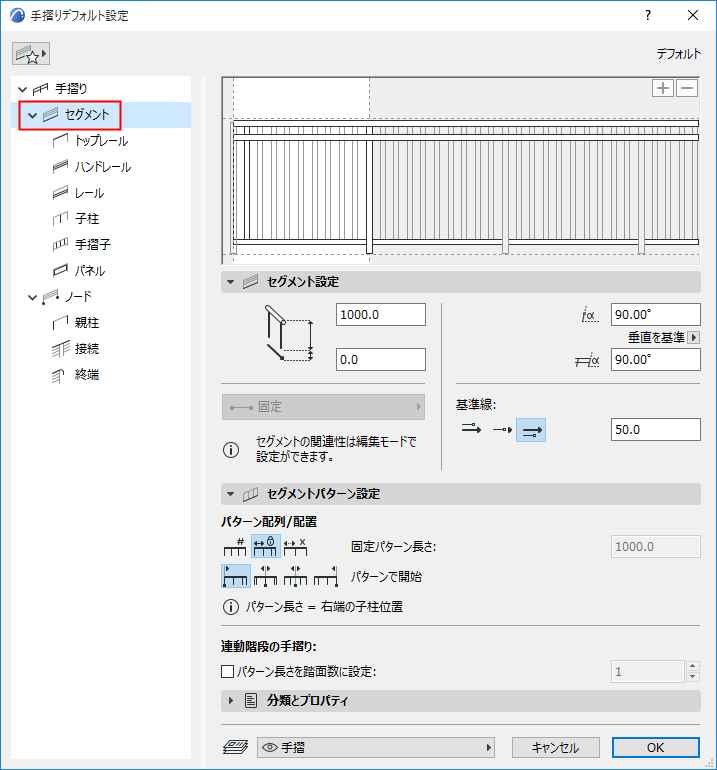Collapse the セグメント tree node
The height and width of the screenshot is (770, 717).
point(32,115)
